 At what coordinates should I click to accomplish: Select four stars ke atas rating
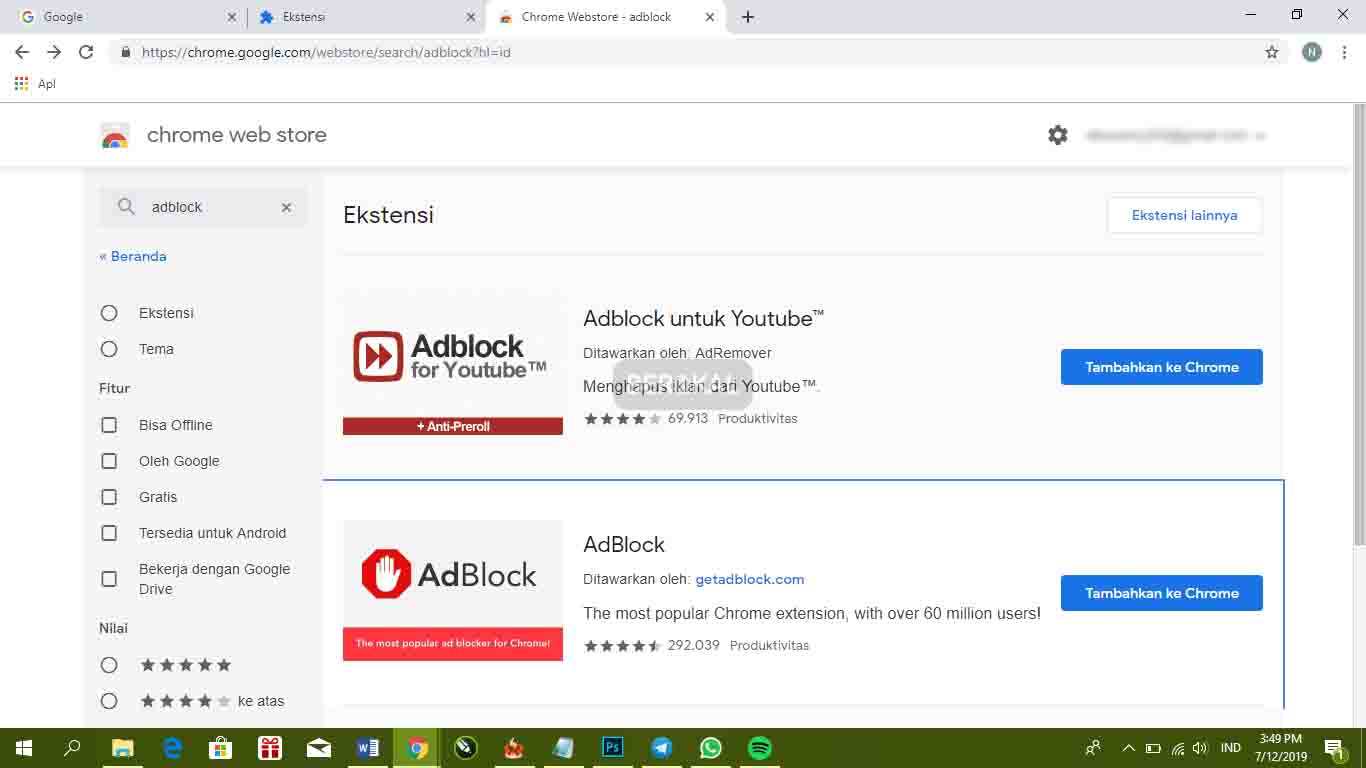(109, 701)
